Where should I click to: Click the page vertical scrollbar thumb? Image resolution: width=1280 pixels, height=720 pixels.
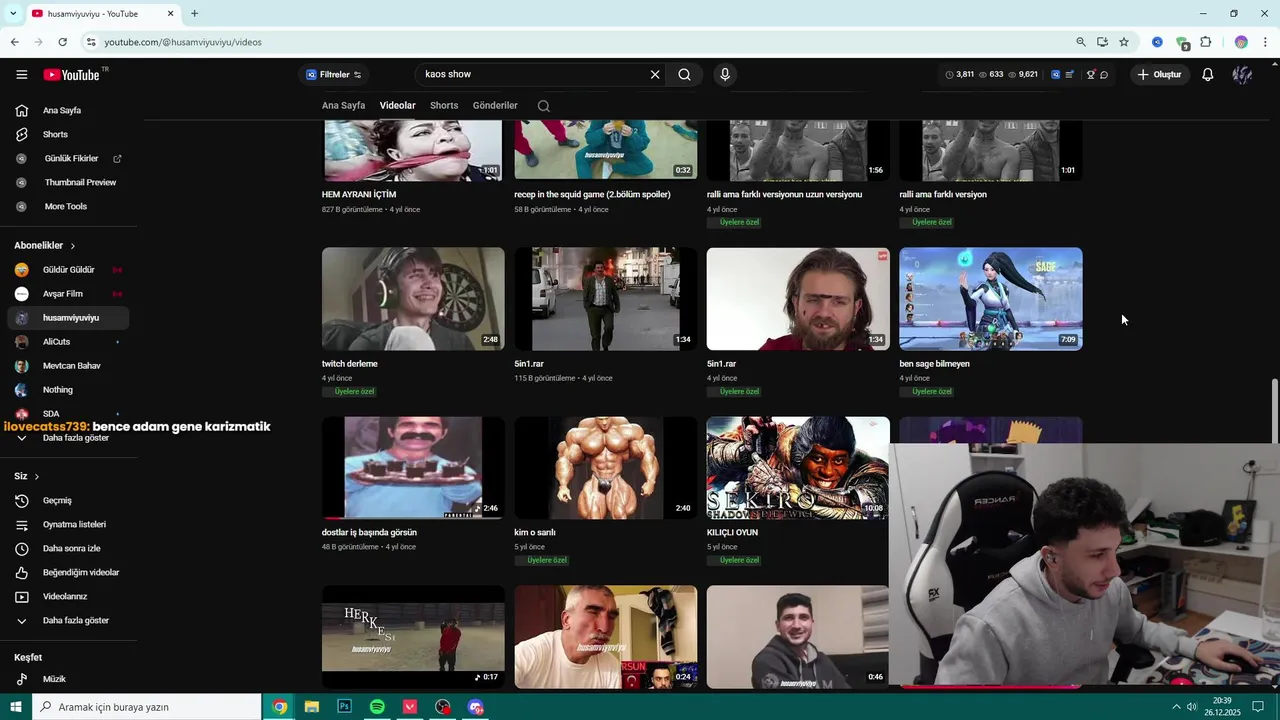pos(1274,410)
